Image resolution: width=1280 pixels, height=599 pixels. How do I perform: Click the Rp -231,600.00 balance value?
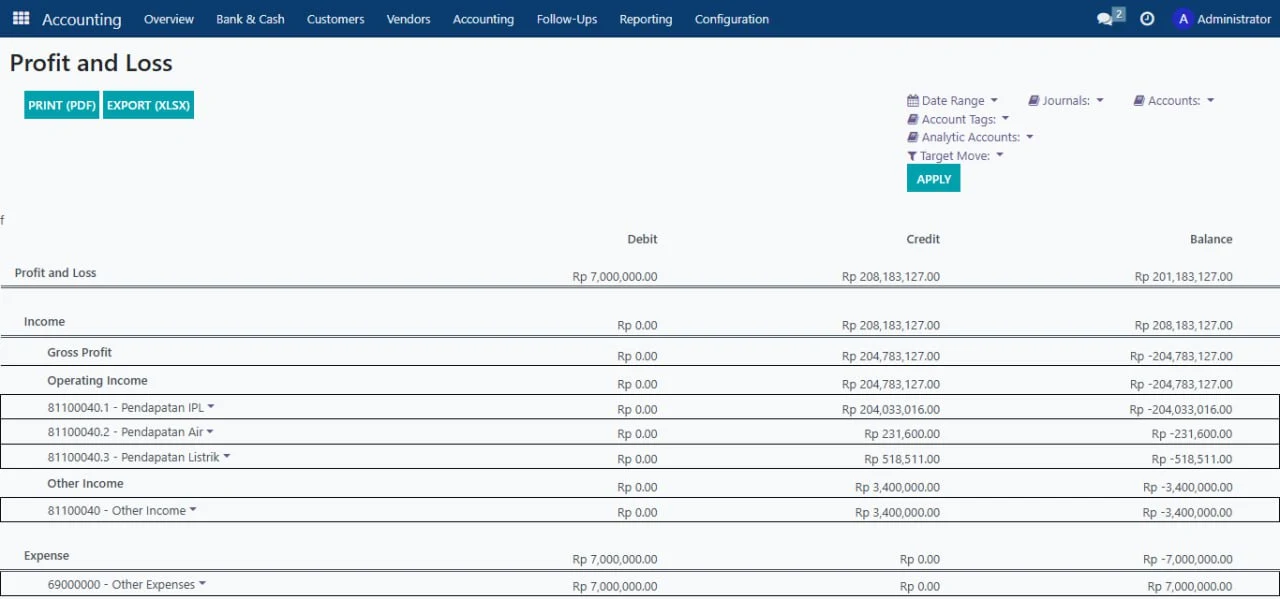pyautogui.click(x=1192, y=434)
